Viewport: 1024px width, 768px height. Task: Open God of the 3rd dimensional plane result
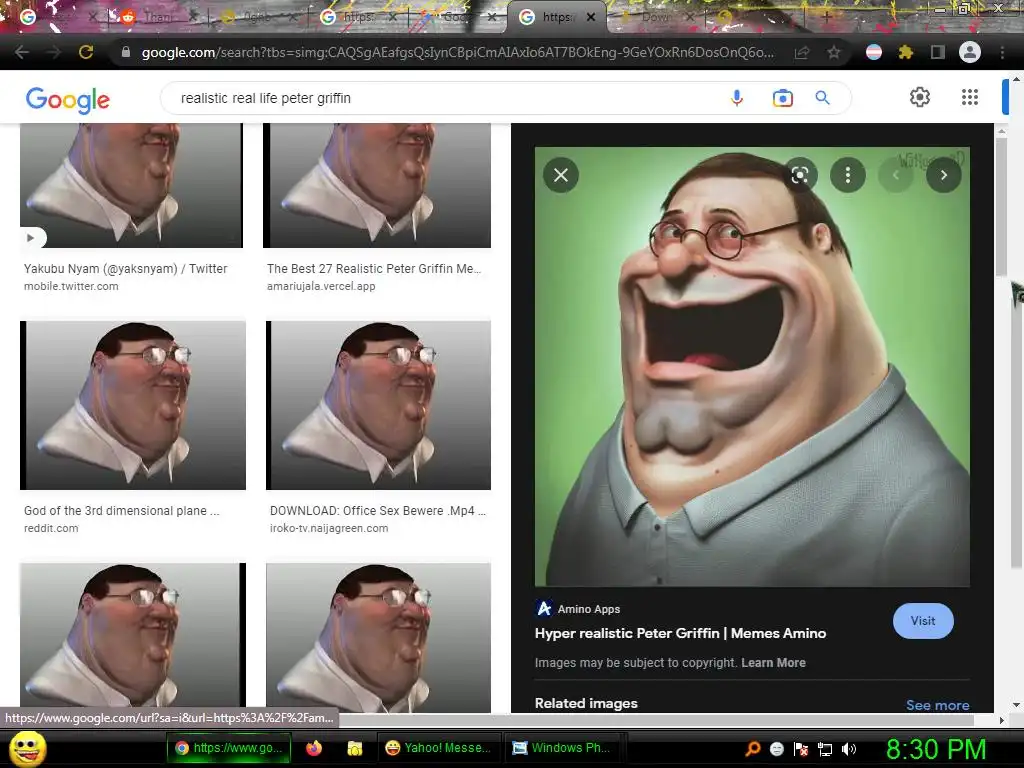point(121,511)
